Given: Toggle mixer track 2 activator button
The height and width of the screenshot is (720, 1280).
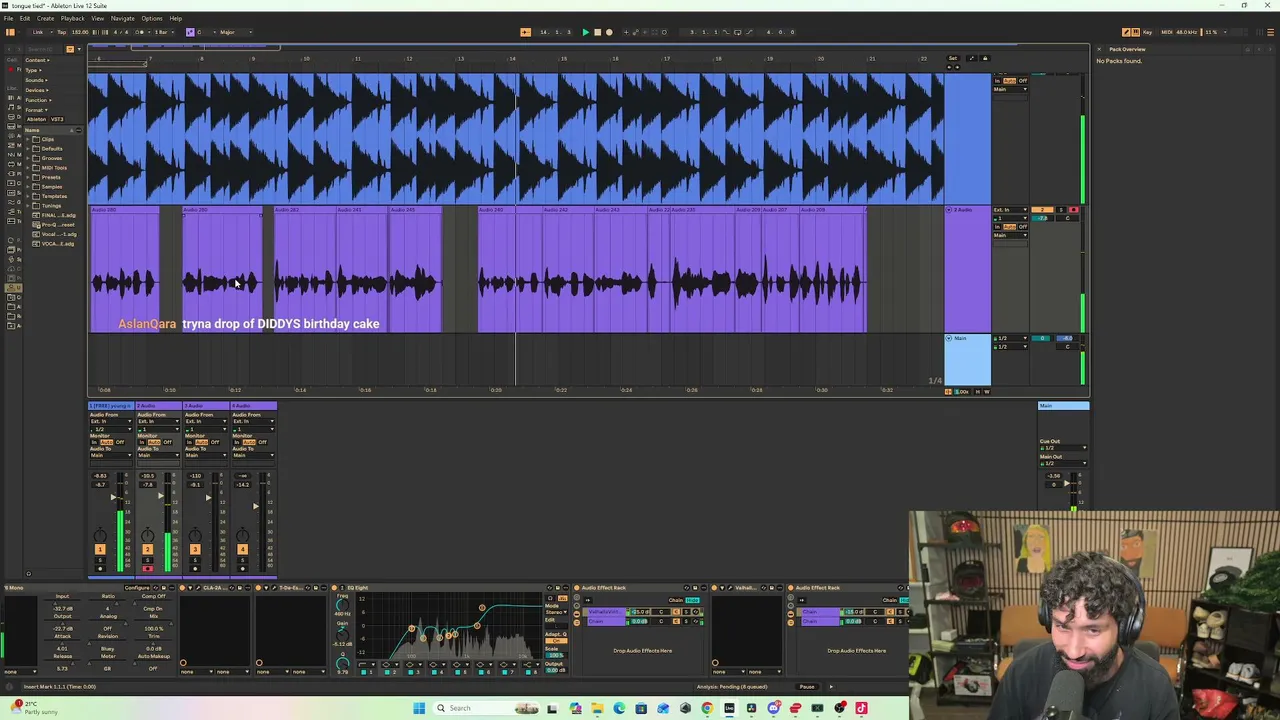Looking at the screenshot, I should coord(147,549).
